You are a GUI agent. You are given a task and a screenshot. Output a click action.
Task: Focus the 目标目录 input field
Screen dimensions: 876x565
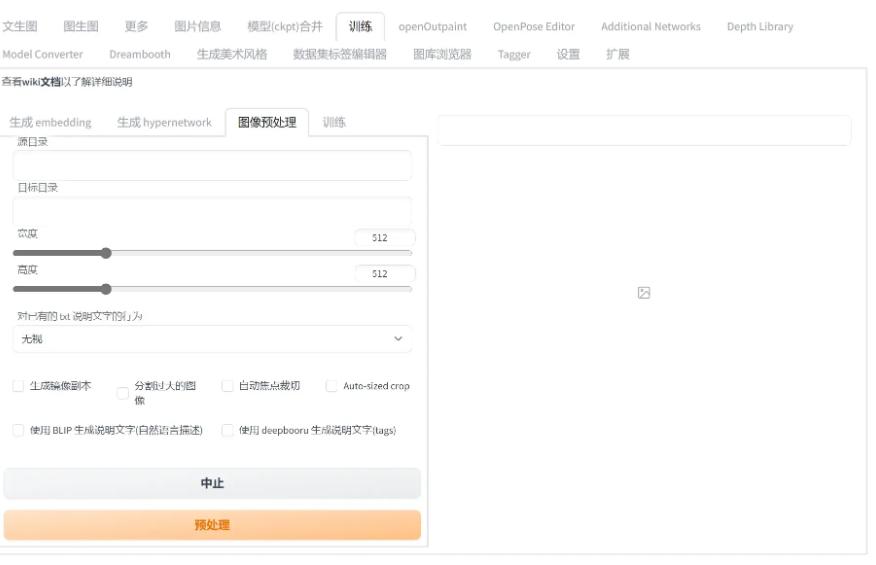click(x=212, y=211)
